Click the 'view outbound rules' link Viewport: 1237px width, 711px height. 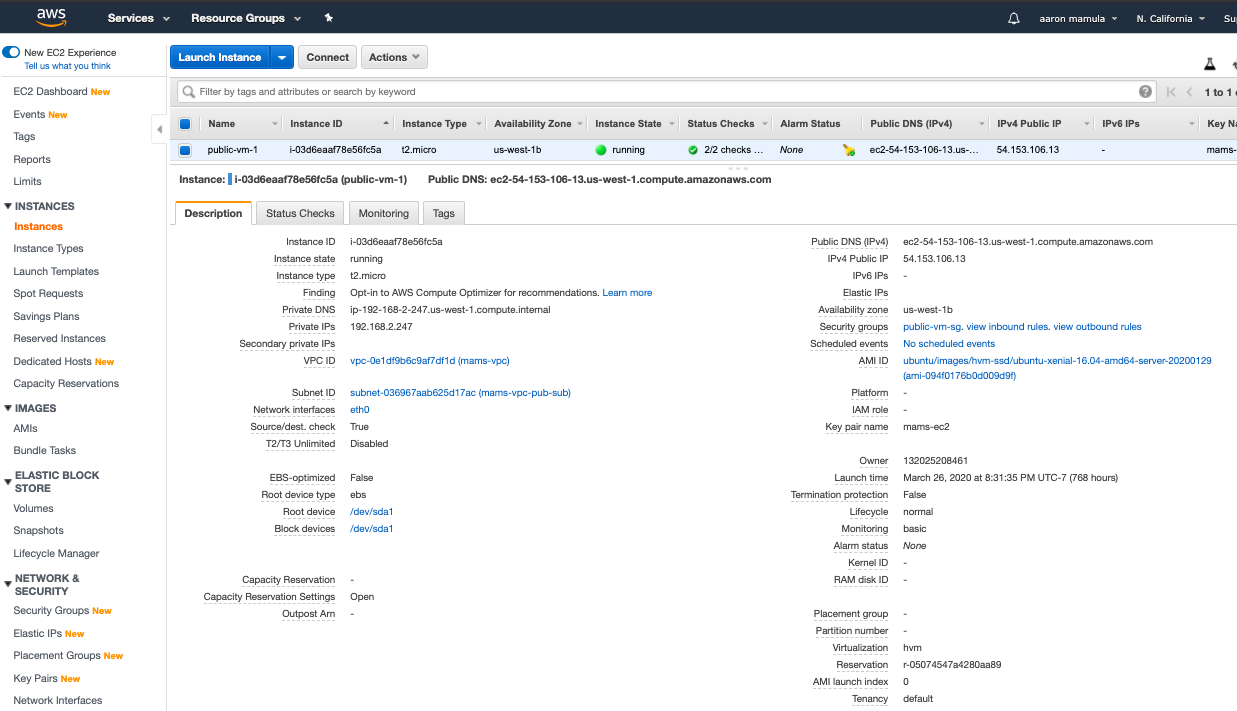tap(1097, 327)
